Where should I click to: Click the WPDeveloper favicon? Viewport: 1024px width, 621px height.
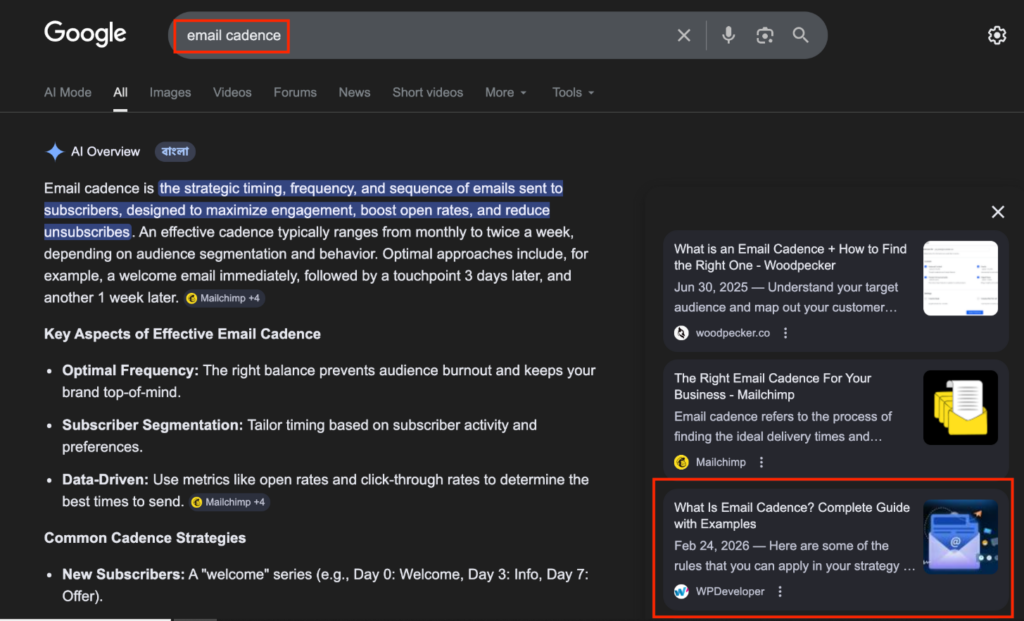tap(681, 592)
